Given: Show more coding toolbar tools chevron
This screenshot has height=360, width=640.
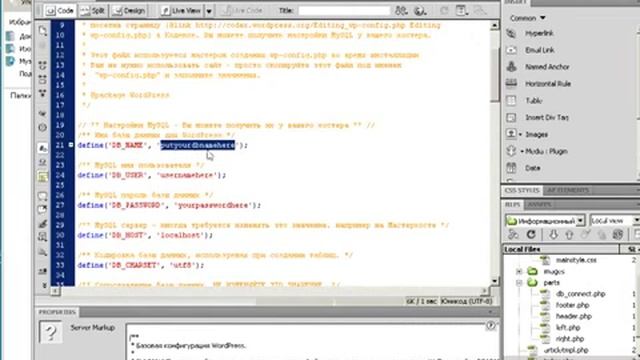Looking at the screenshot, I should point(44,285).
